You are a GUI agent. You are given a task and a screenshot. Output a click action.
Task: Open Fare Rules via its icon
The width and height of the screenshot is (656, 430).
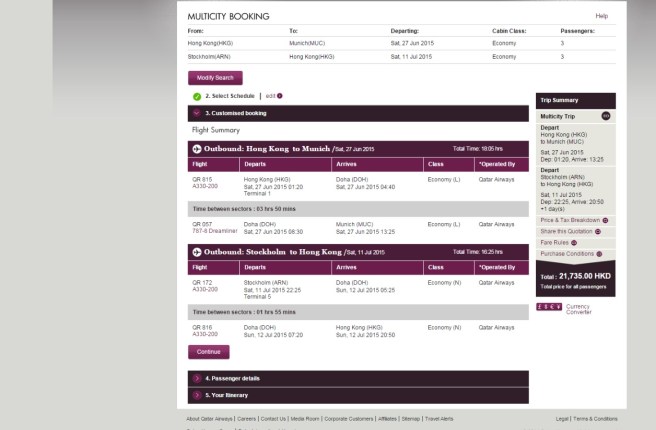574,242
